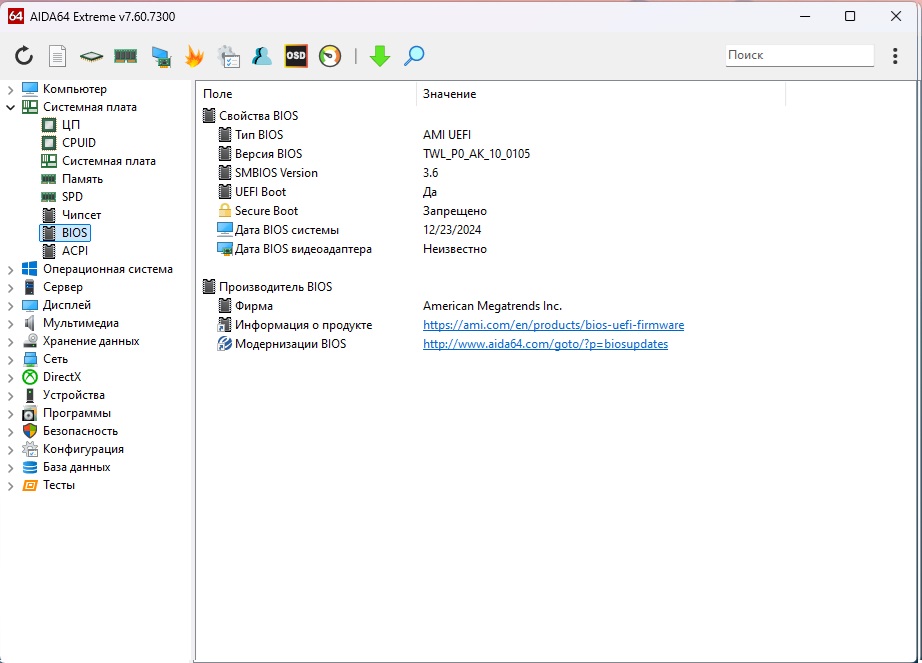This screenshot has width=922, height=663.
Task: Open the memory module toolbar icon
Action: click(x=125, y=56)
